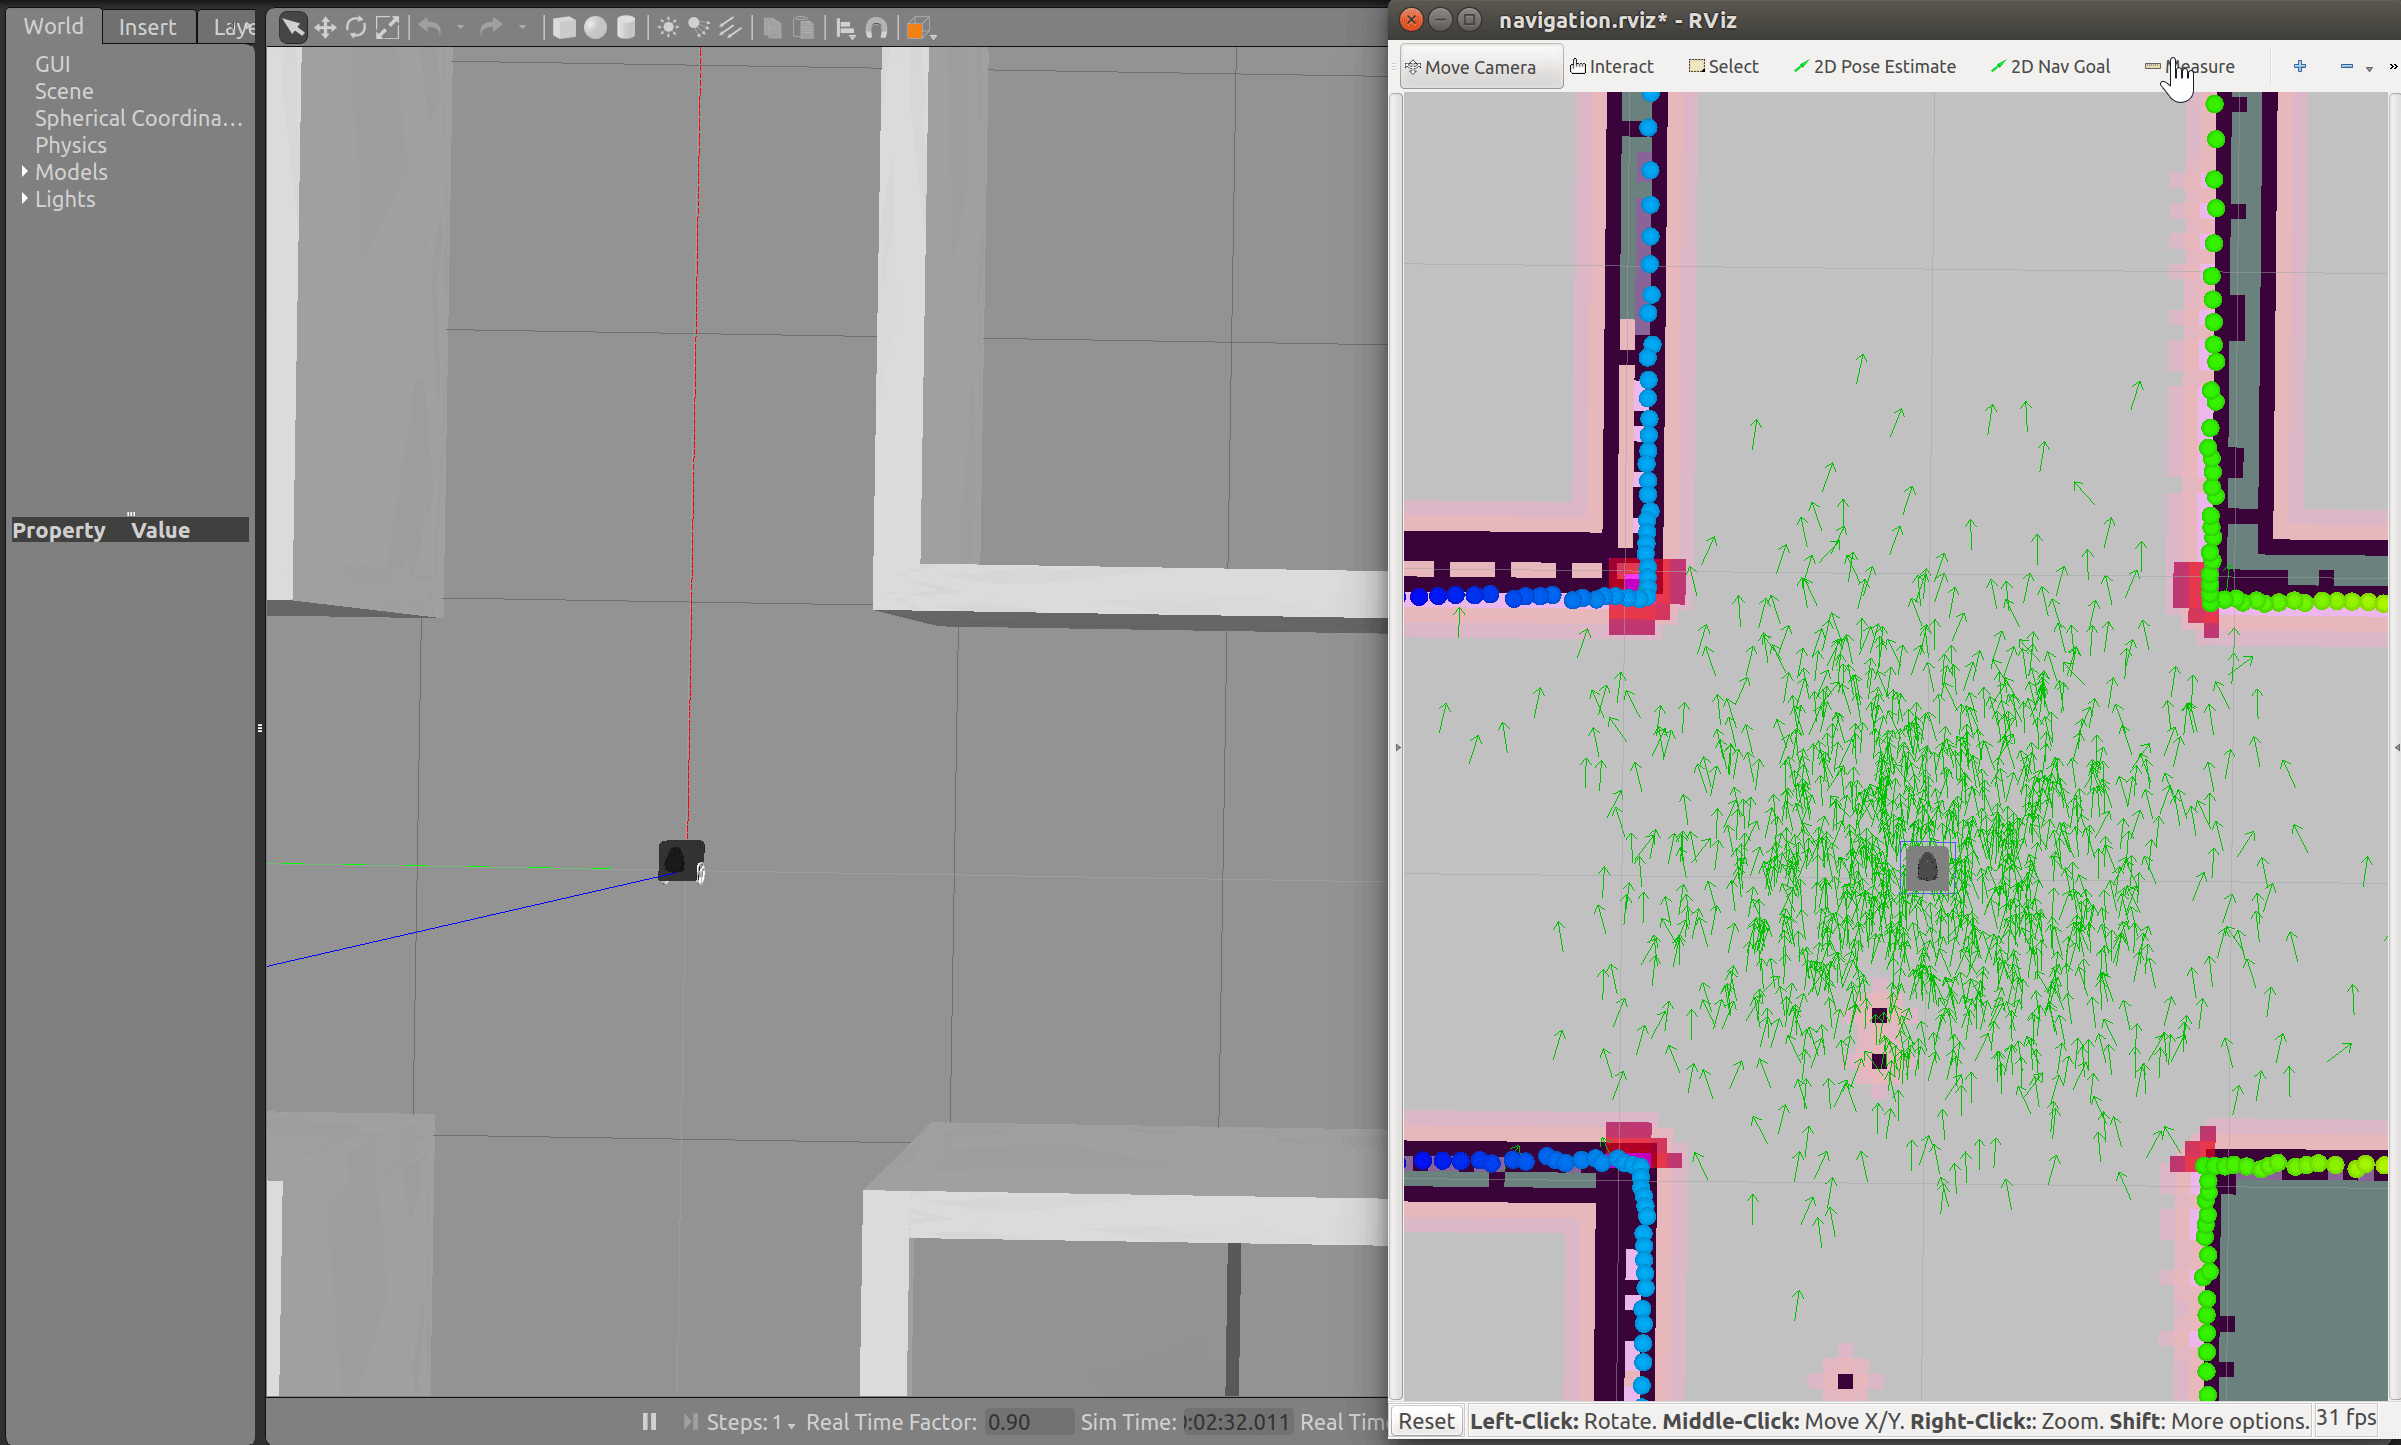This screenshot has height=1445, width=2401.
Task: Toggle the snap magnet tool
Action: [x=877, y=28]
